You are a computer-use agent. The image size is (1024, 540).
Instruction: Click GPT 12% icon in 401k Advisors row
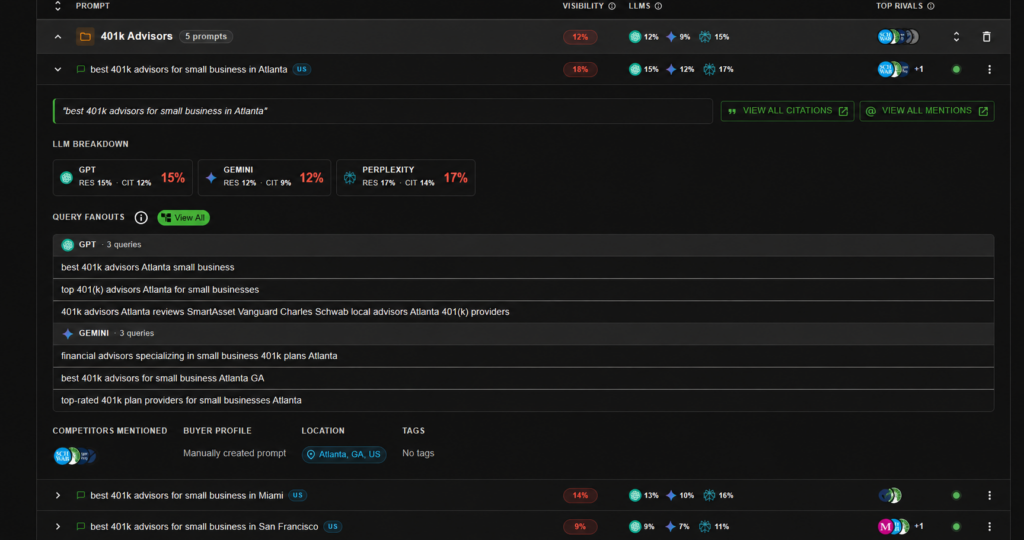(635, 37)
